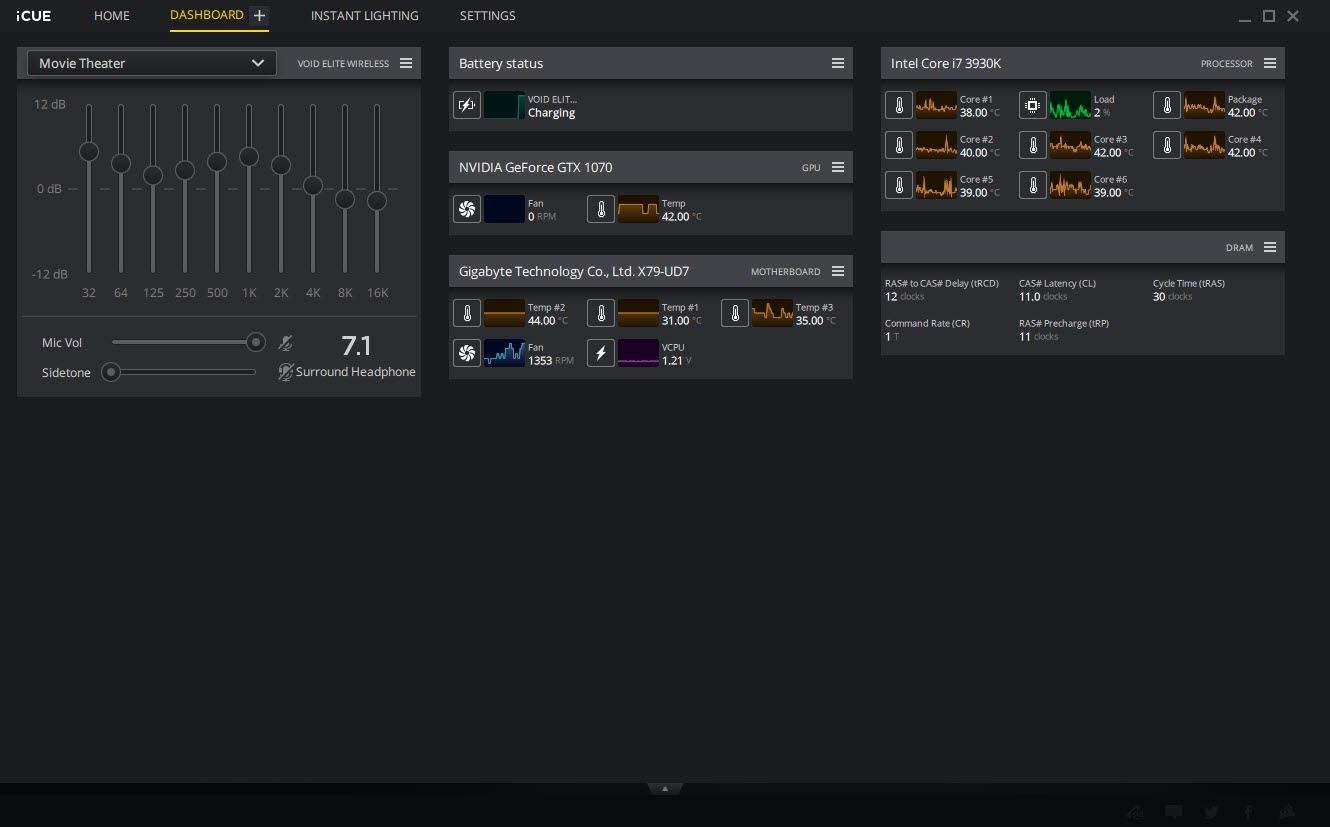Switch to the DASHBOARD tab
This screenshot has height=827, width=1330.
tap(207, 15)
